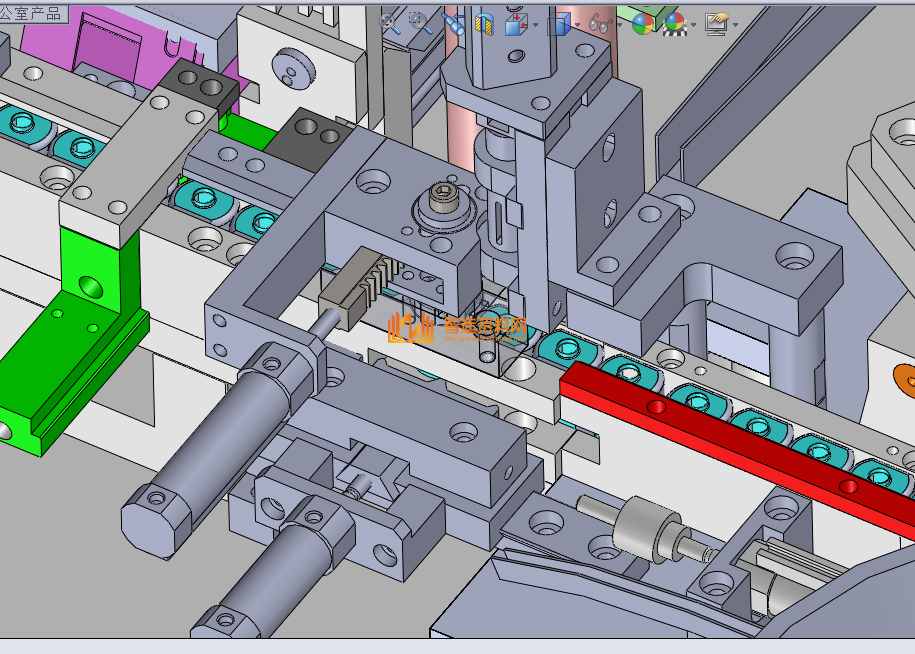Expand the View Orientation dropdown arrow
The height and width of the screenshot is (654, 915).
pos(535,25)
